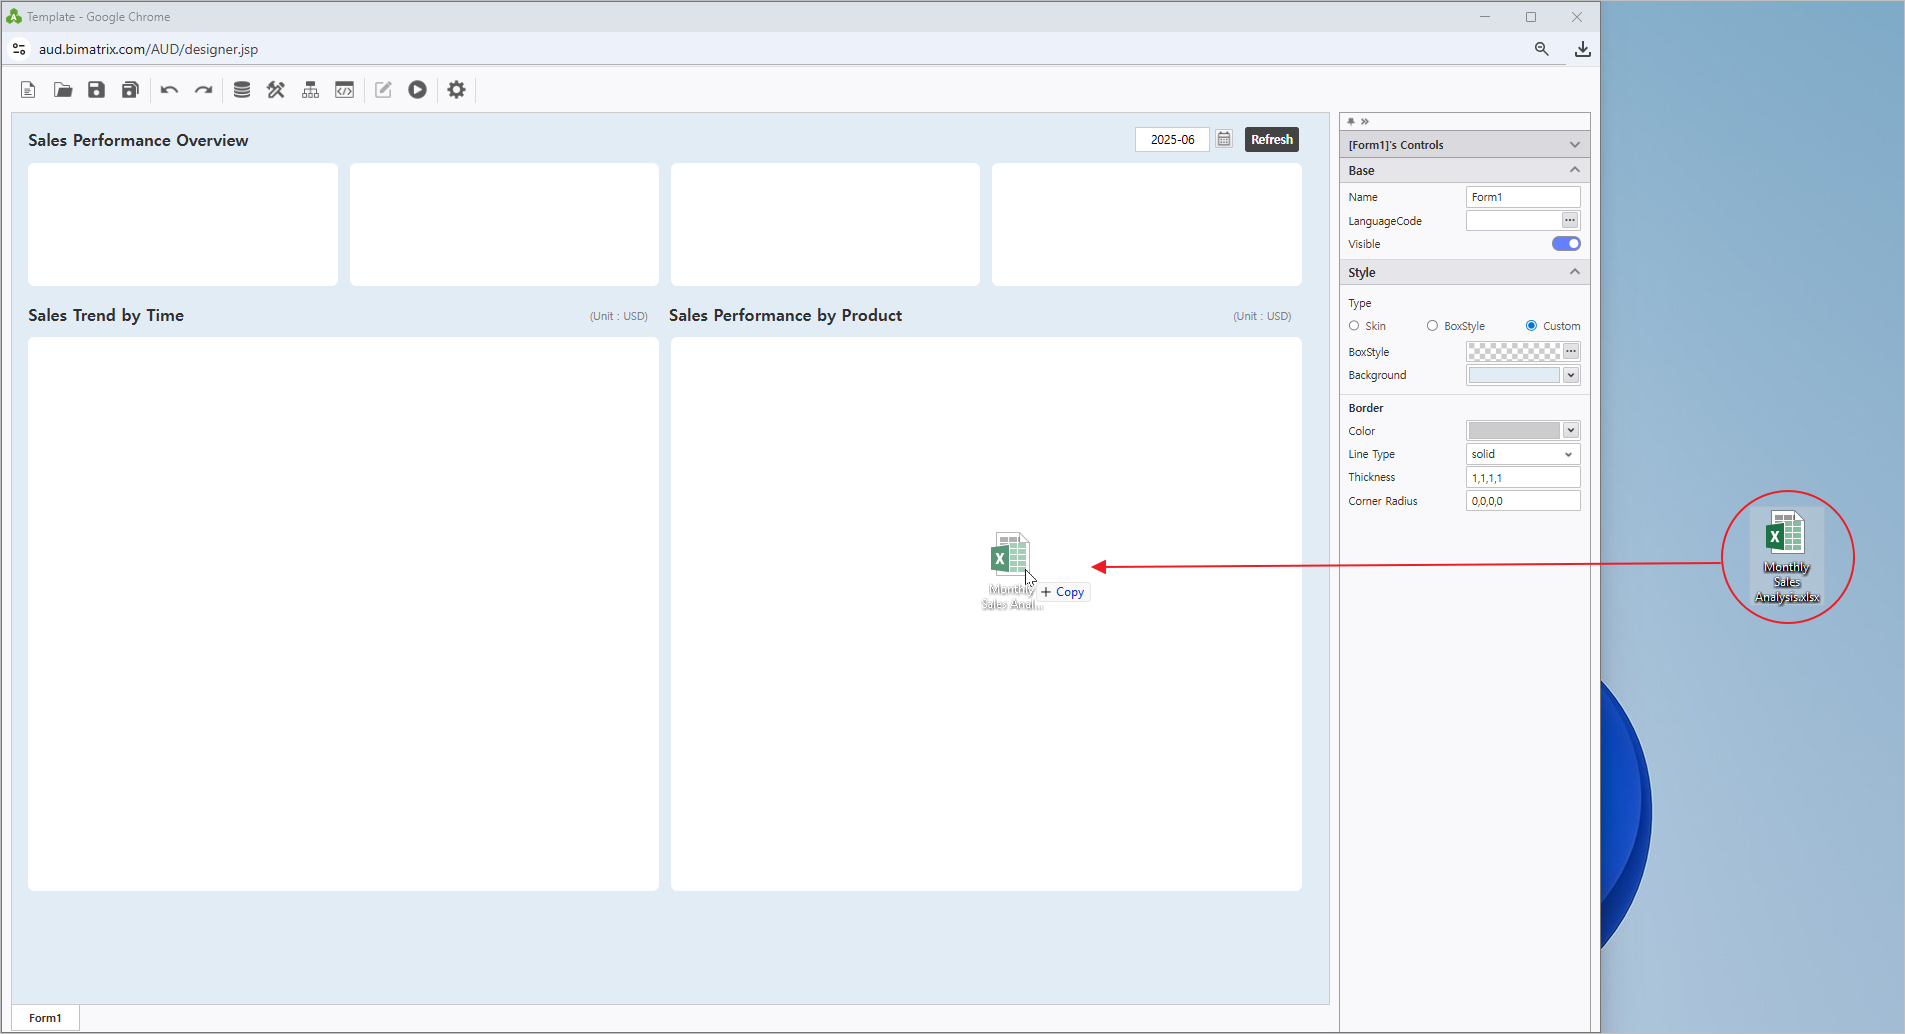Image resolution: width=1905 pixels, height=1034 pixels.
Task: Collapse the Base section
Action: click(x=1574, y=170)
